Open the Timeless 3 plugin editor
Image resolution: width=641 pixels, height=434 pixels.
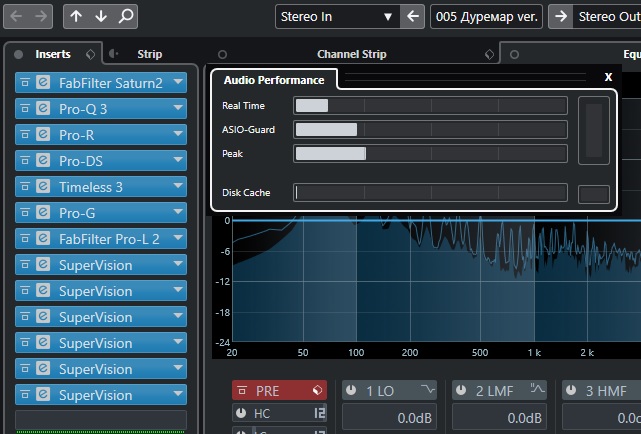43,186
